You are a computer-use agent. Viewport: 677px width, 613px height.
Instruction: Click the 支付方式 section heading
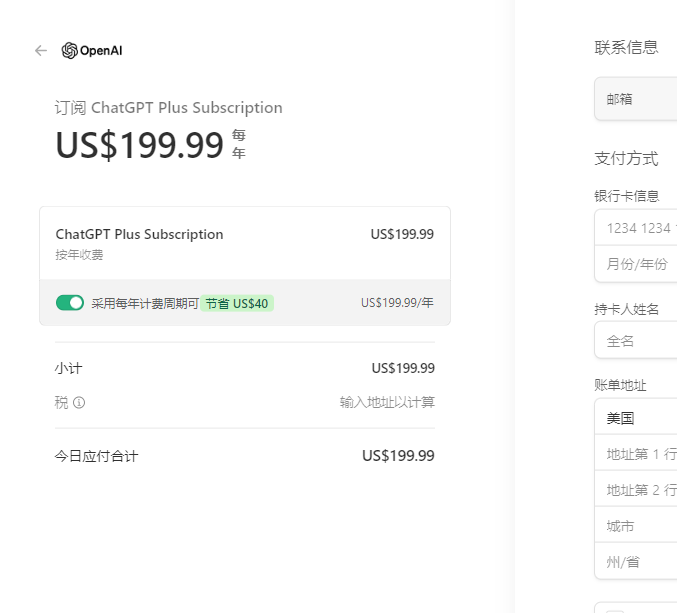tap(626, 158)
